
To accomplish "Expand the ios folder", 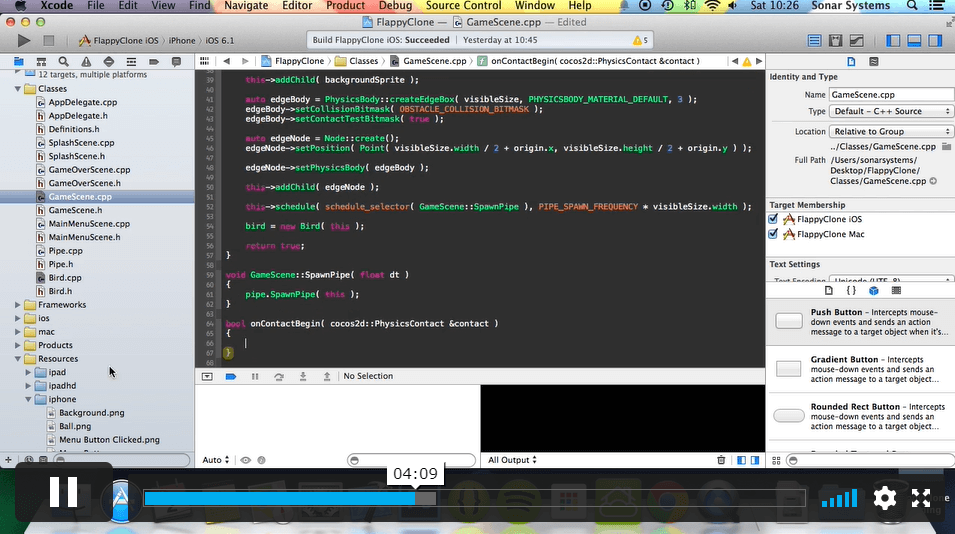I will (x=18, y=318).
